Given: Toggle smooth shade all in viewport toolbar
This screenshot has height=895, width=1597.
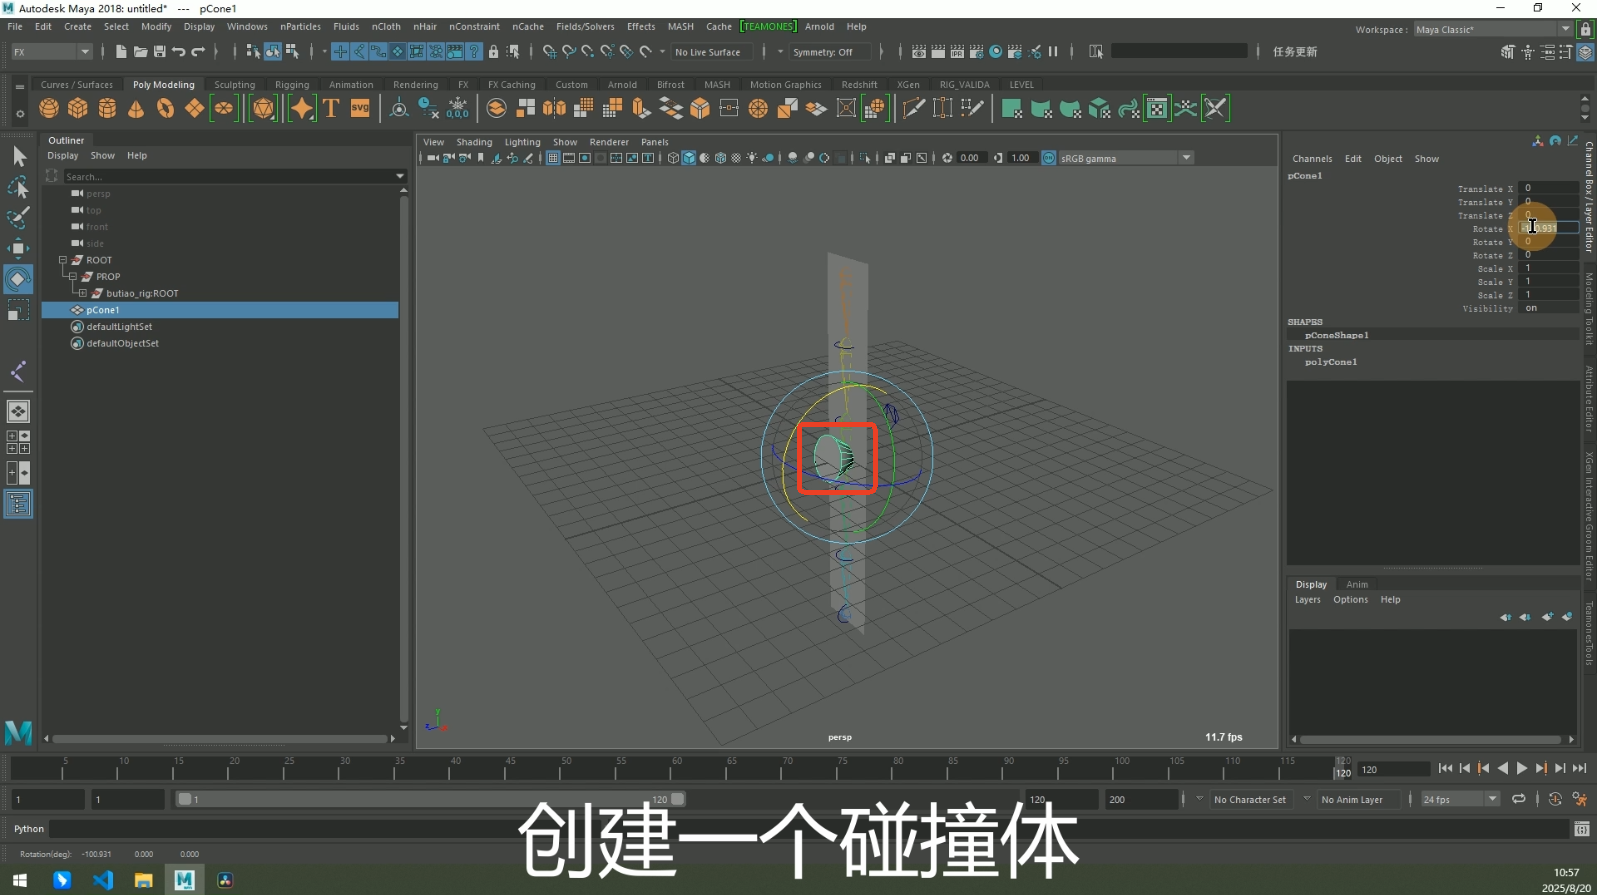Looking at the screenshot, I should coord(689,158).
